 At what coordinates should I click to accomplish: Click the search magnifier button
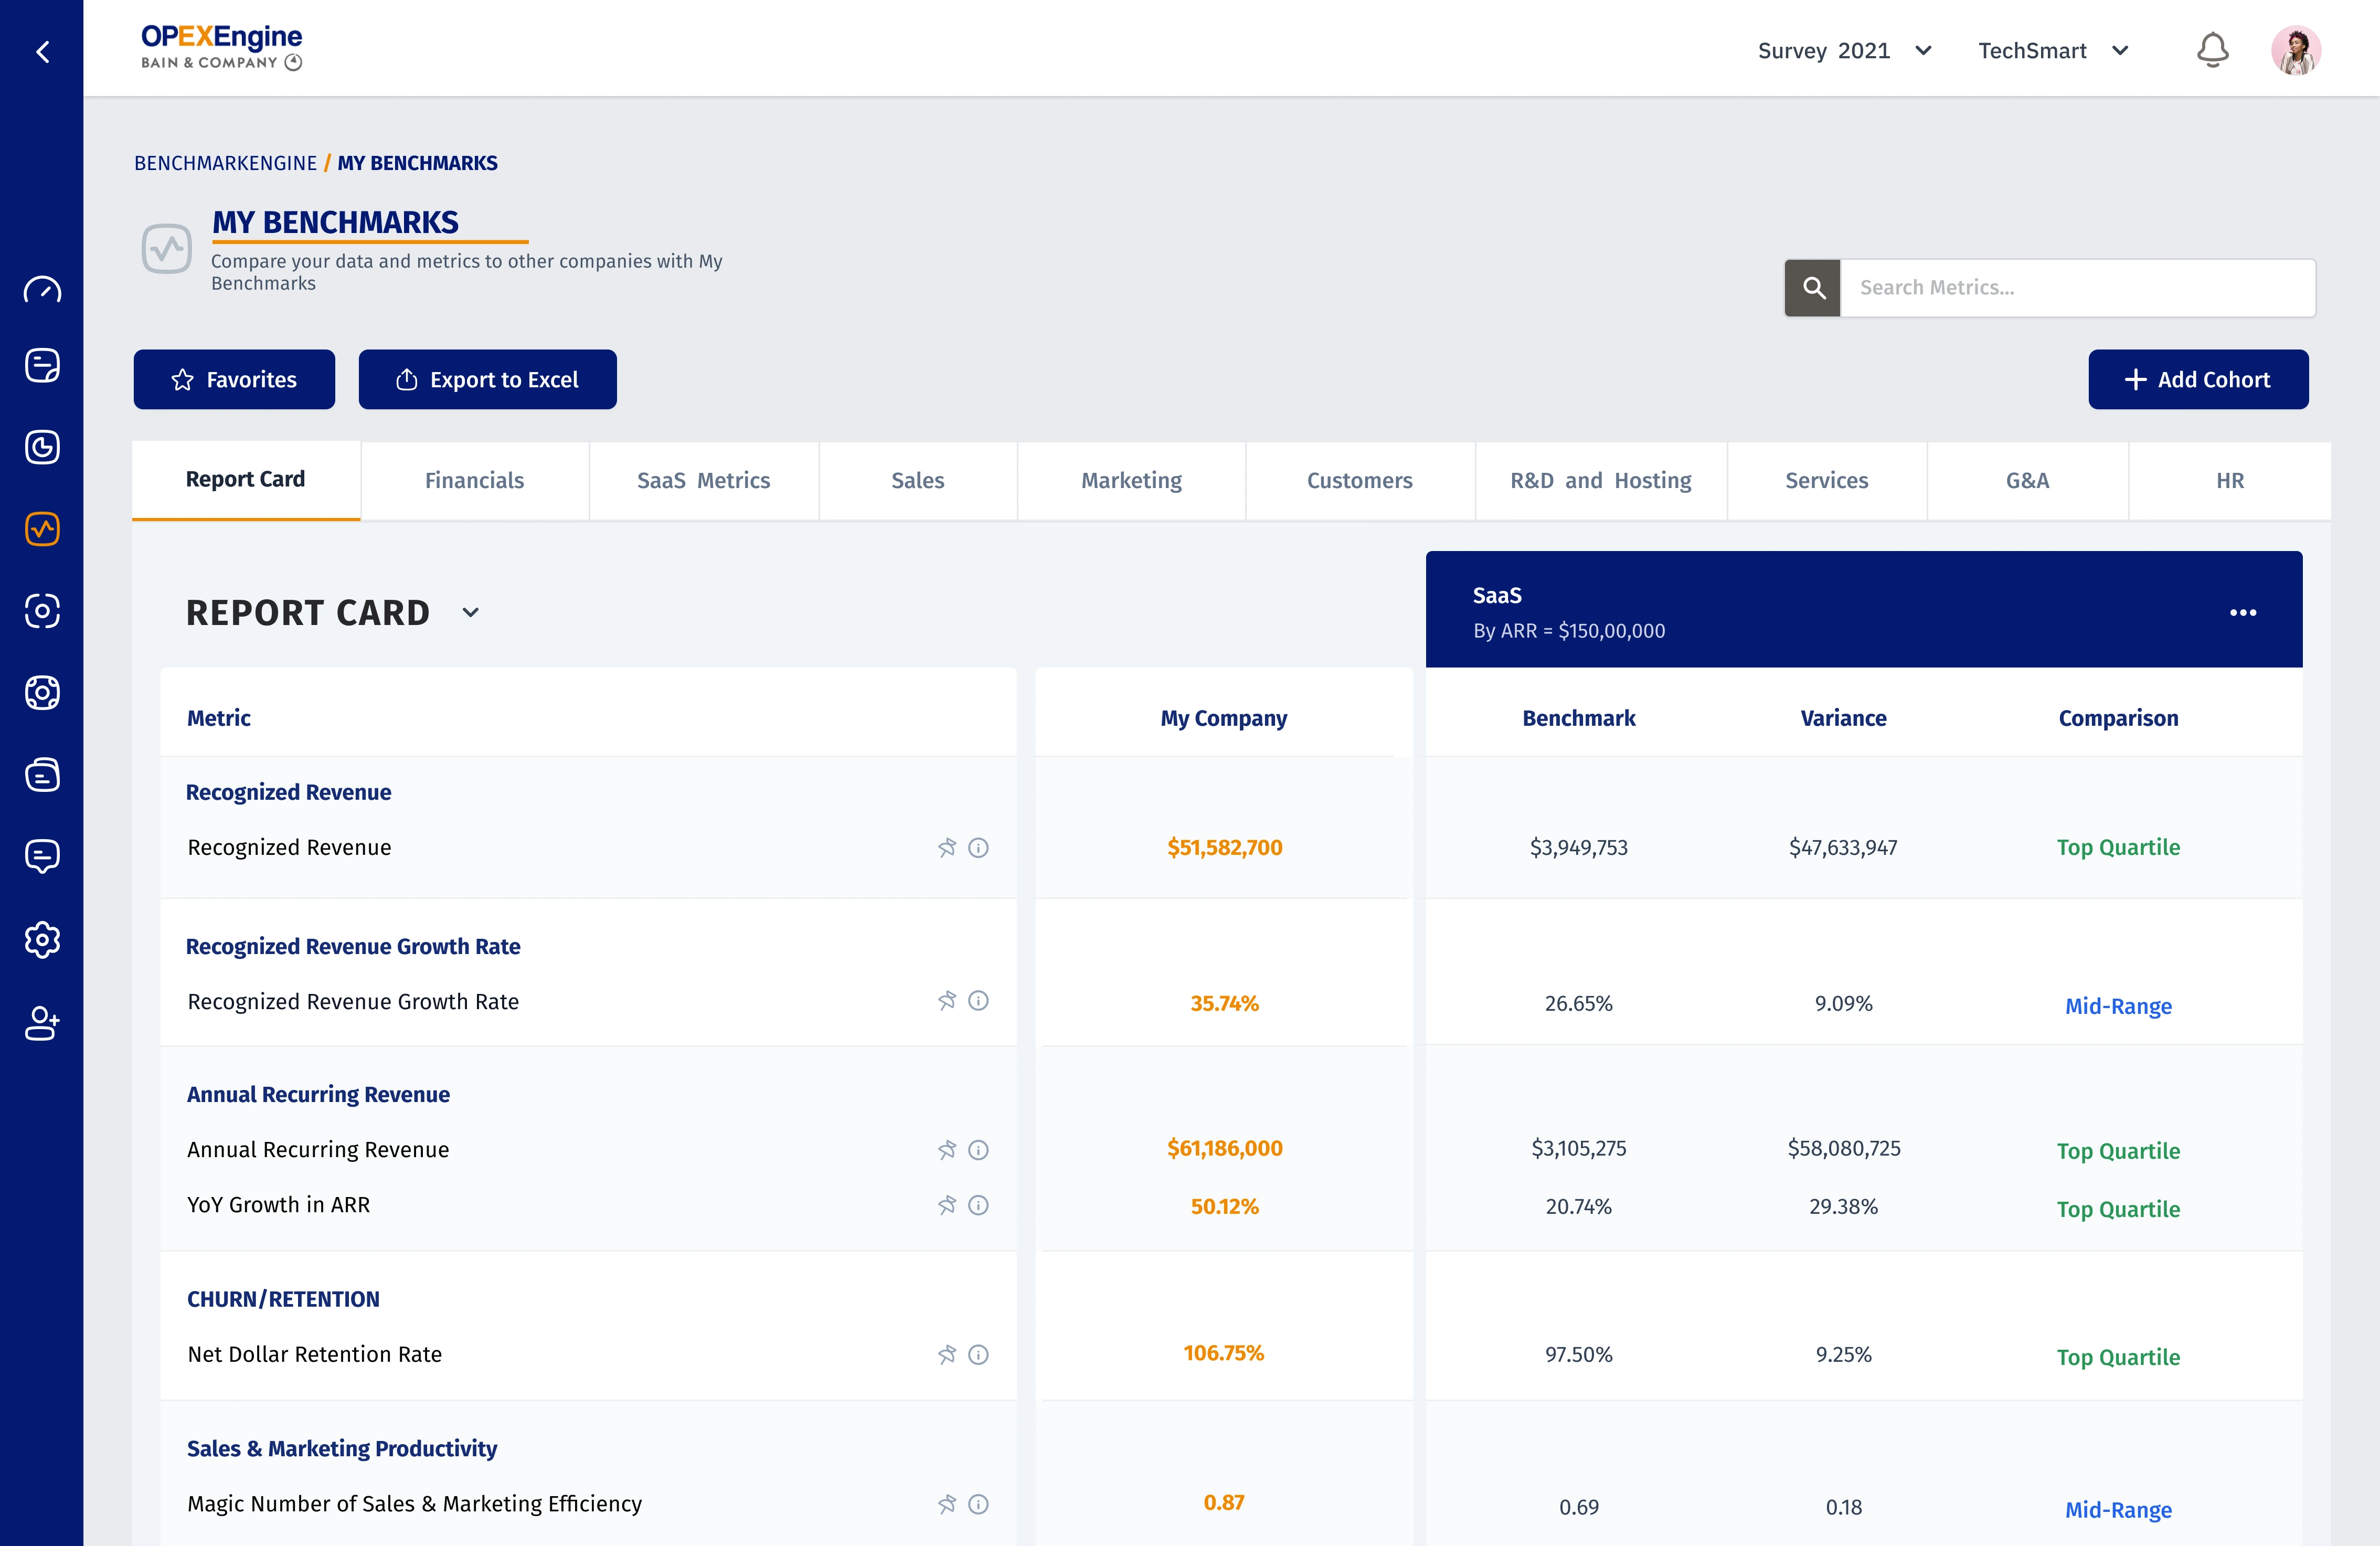tap(1813, 288)
